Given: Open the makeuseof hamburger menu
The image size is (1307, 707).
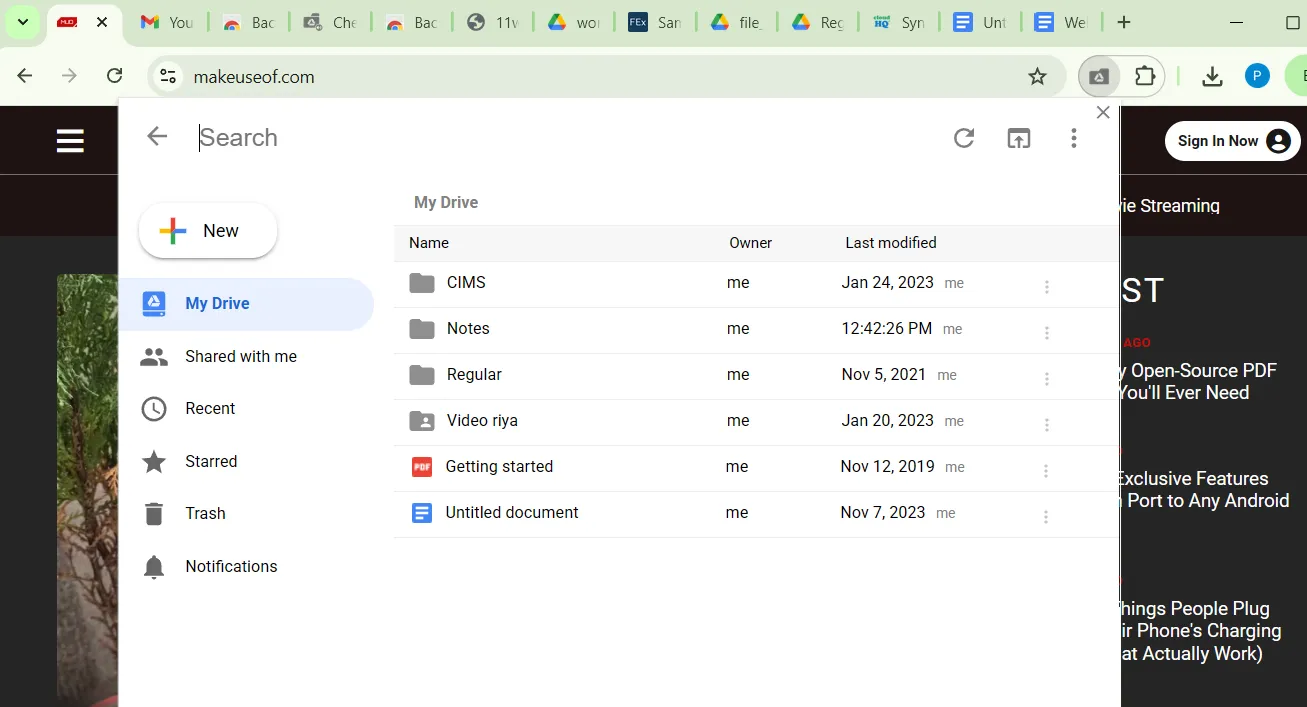Looking at the screenshot, I should [70, 140].
